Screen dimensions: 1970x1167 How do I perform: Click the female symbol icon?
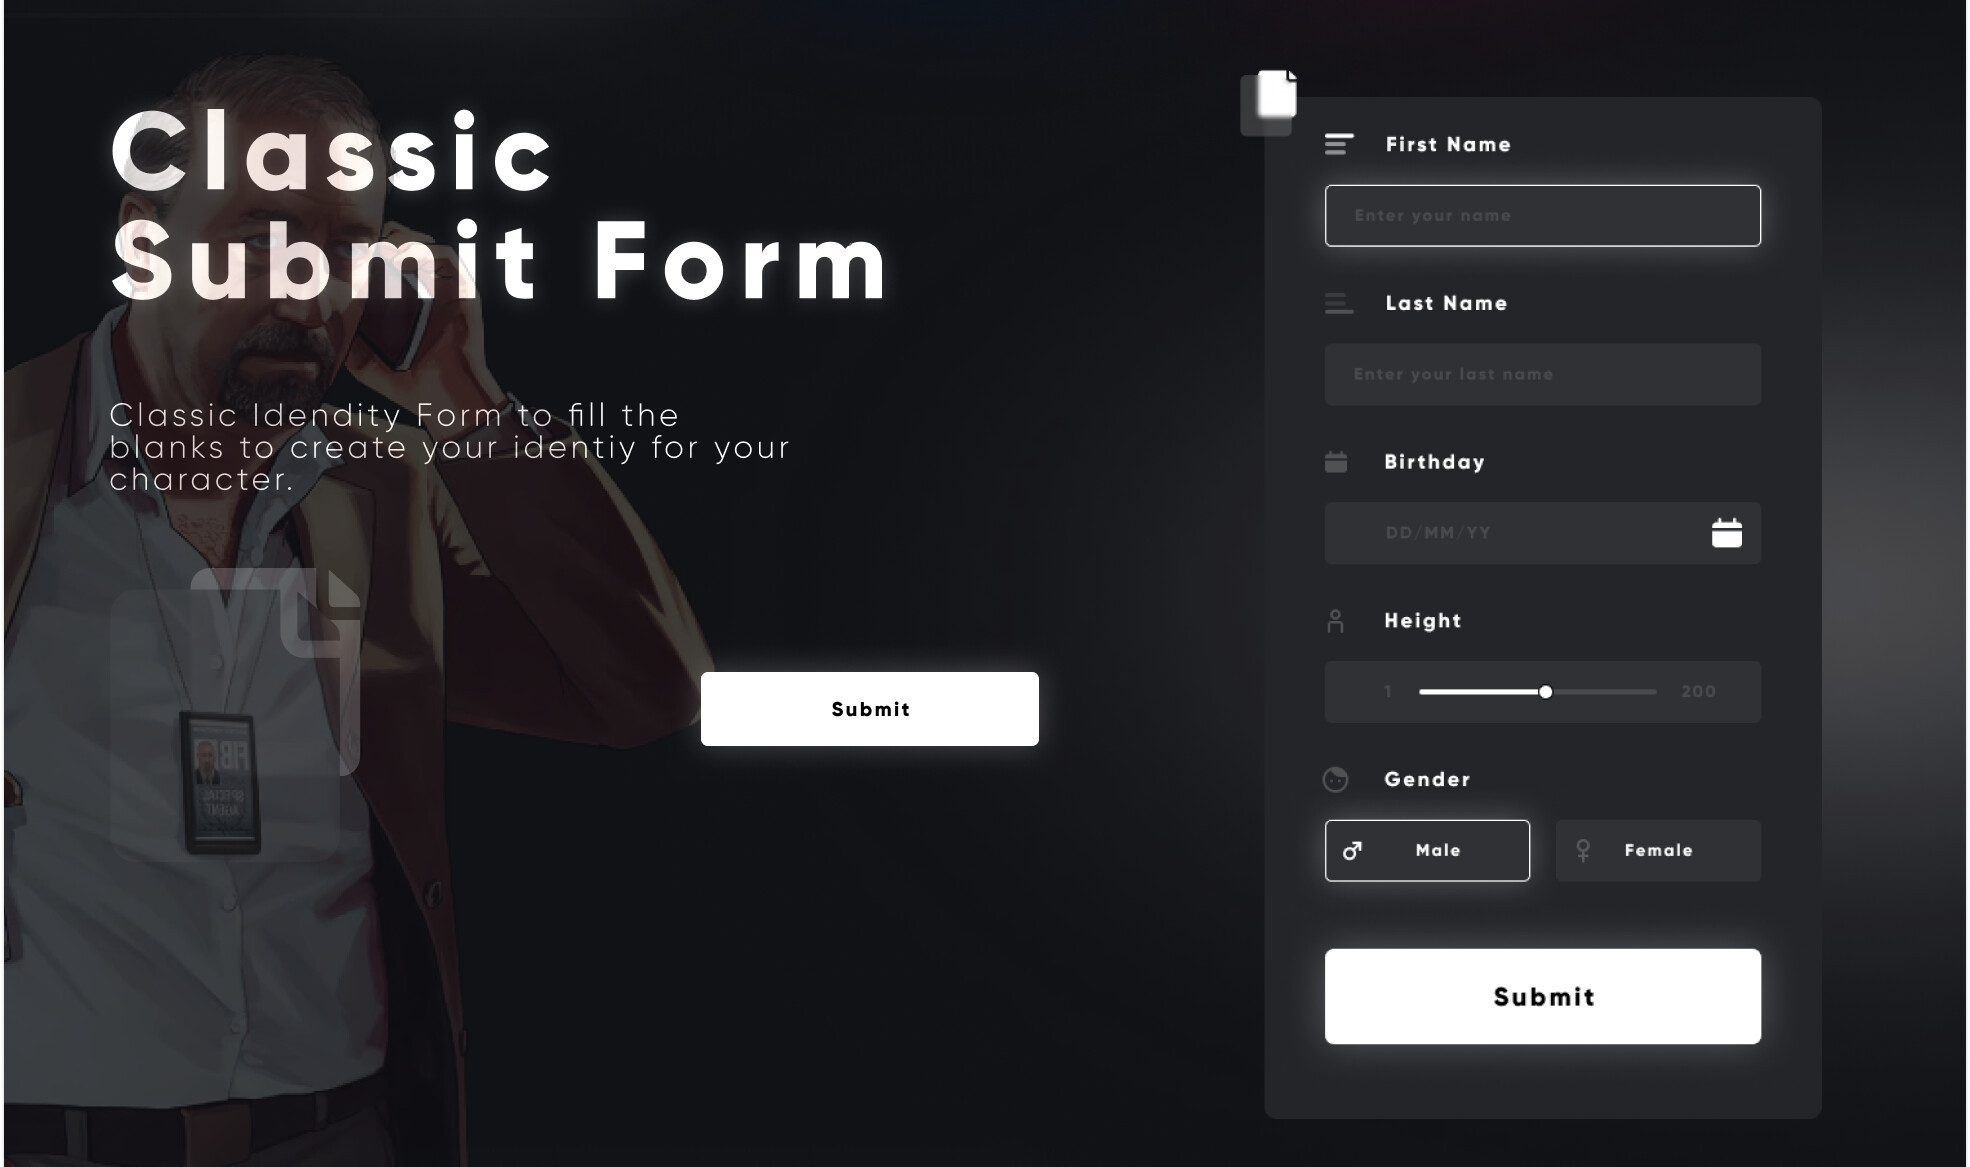click(x=1583, y=851)
